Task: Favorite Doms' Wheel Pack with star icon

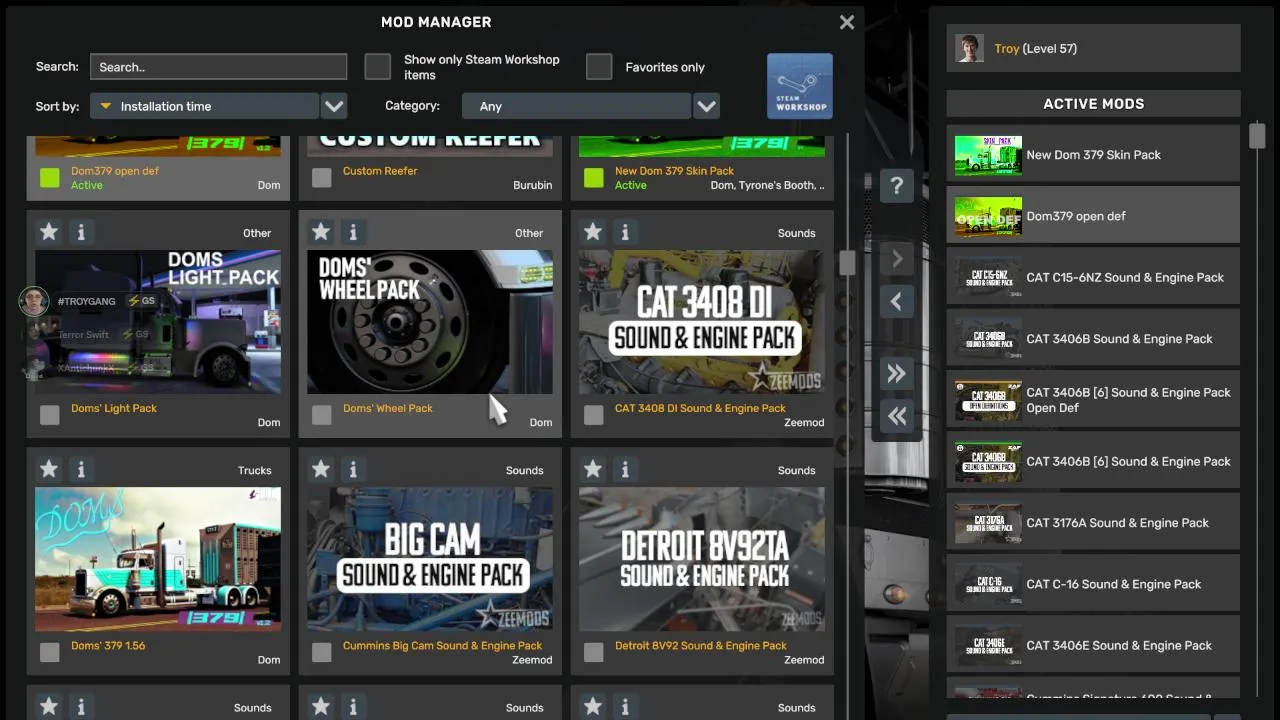Action: pos(321,232)
